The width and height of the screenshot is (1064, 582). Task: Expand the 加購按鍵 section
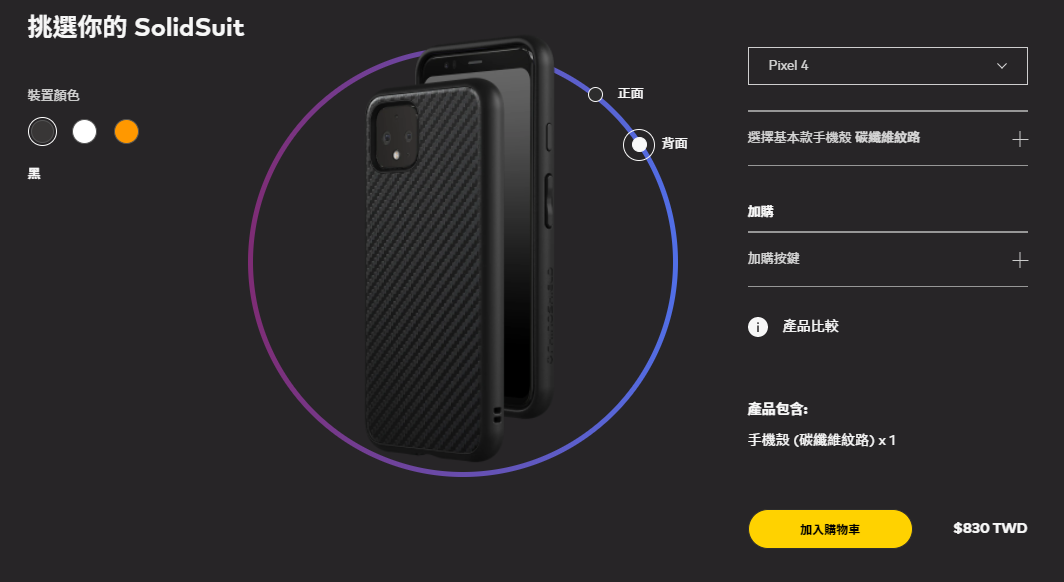click(x=888, y=259)
